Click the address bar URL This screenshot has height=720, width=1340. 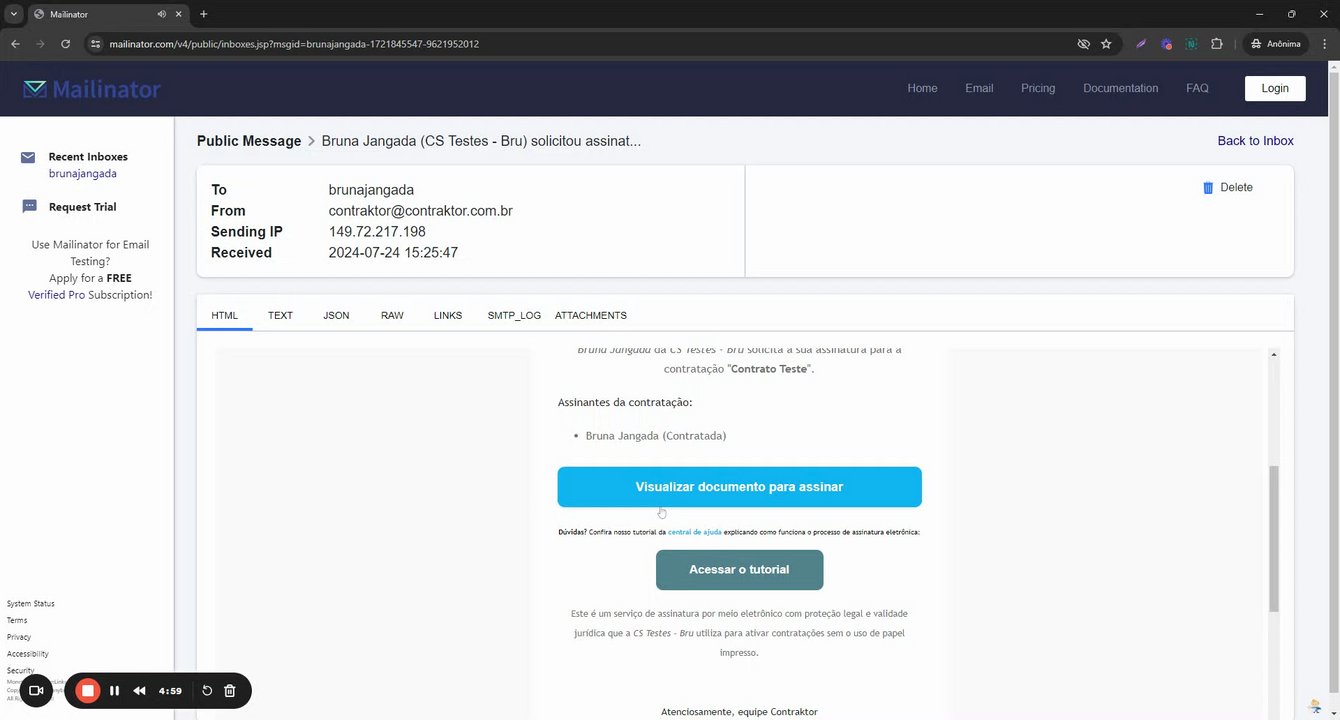(x=294, y=44)
